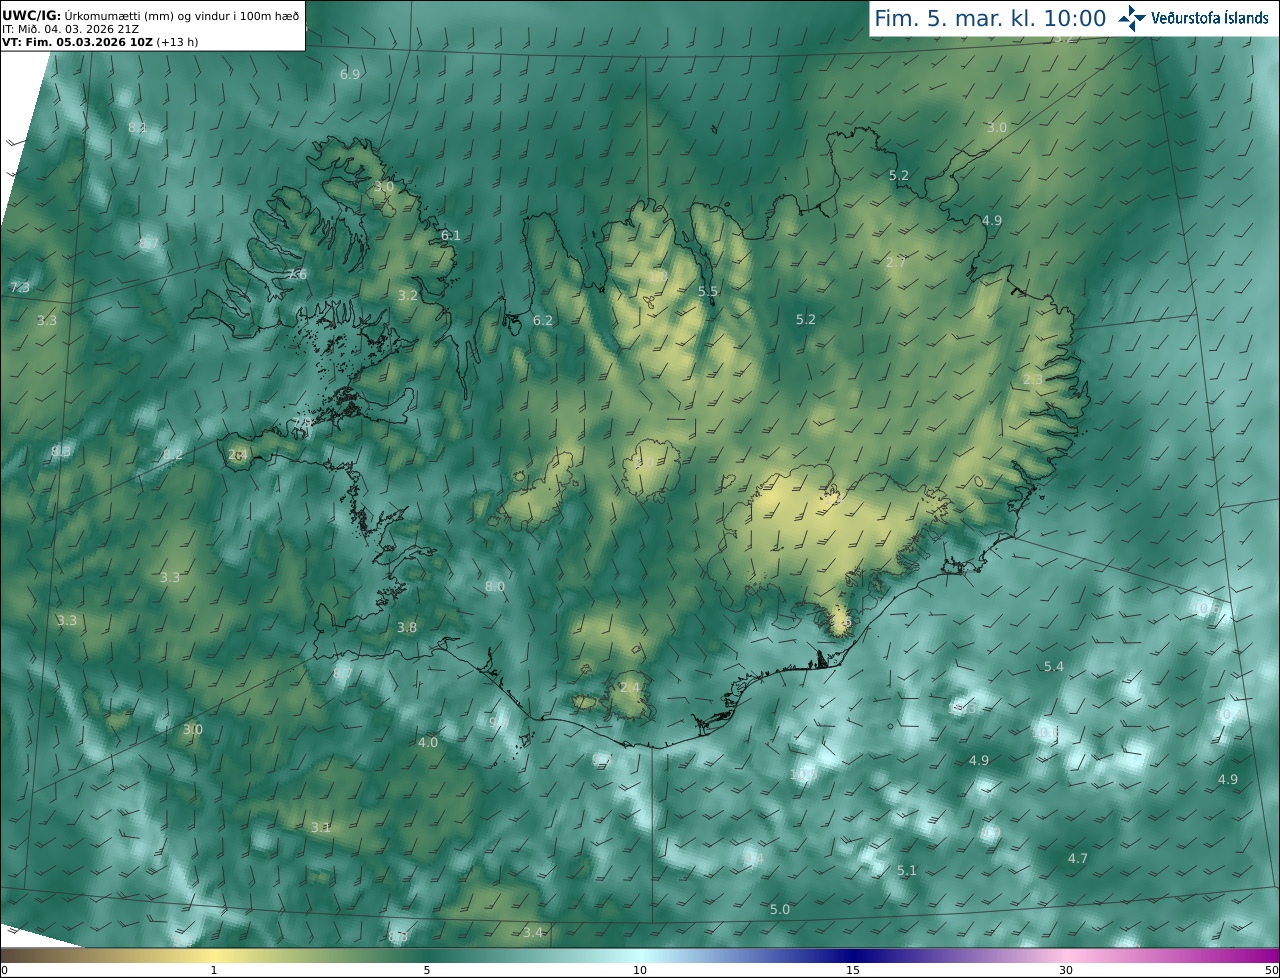1280x978 pixels.
Task: Select the 'Fim. 5. mar. kl. 10:00' timestamp
Action: 990,18
